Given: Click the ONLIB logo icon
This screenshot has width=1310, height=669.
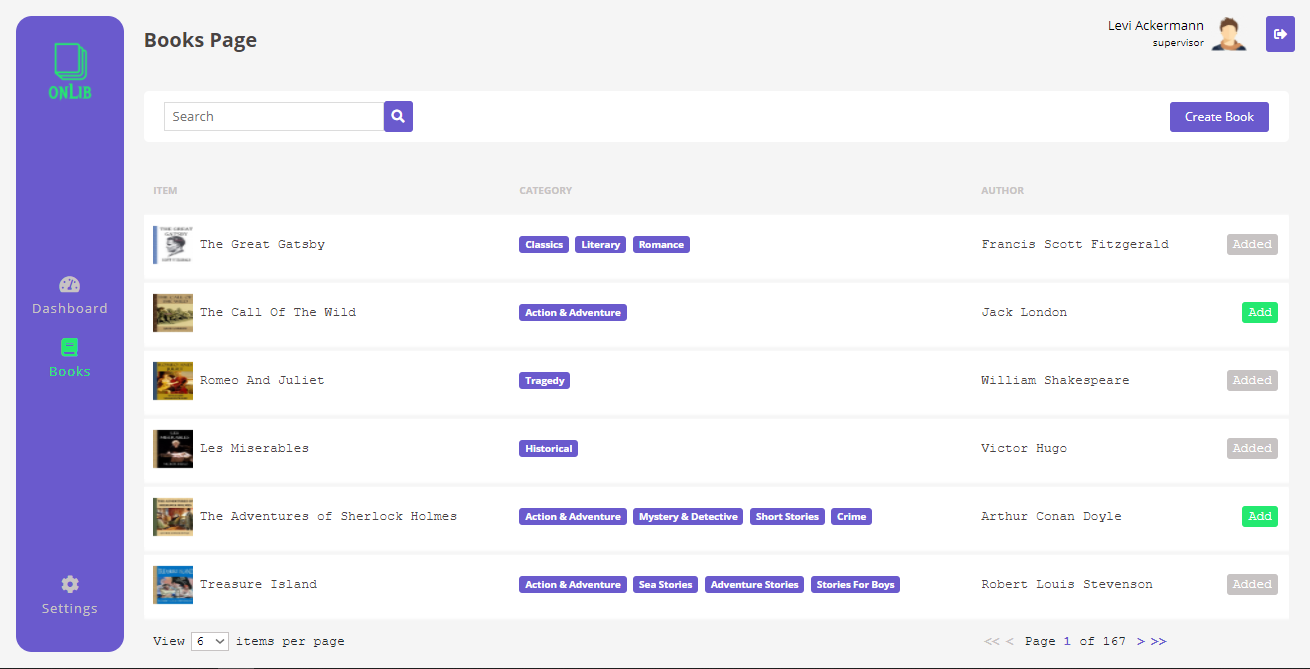Looking at the screenshot, I should (70, 71).
